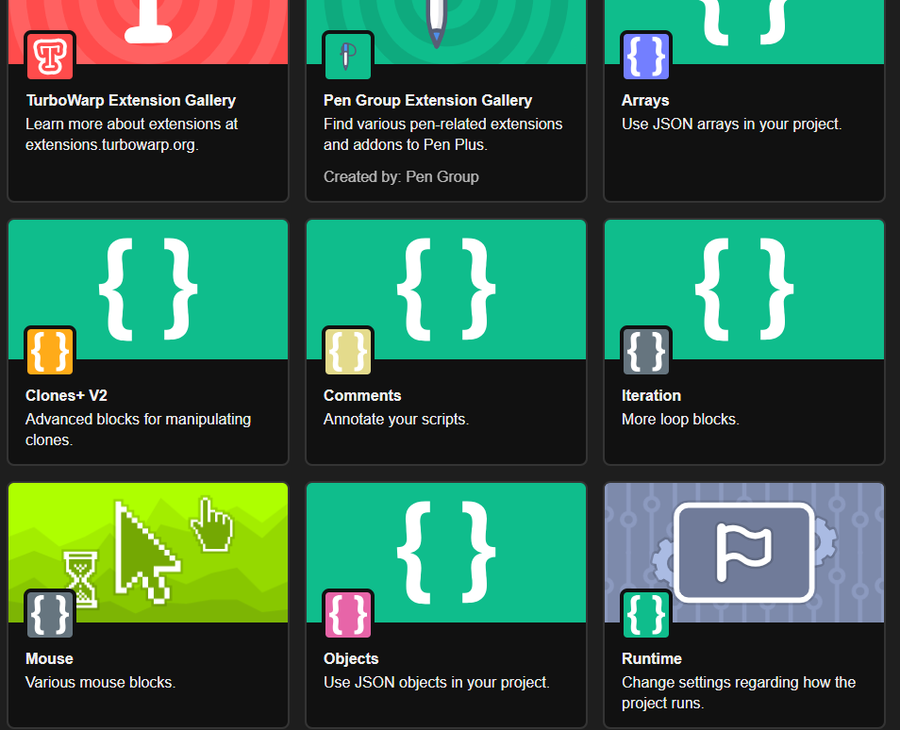Click the pink Objects braces icon
Screen dimensions: 900x730
coord(348,615)
